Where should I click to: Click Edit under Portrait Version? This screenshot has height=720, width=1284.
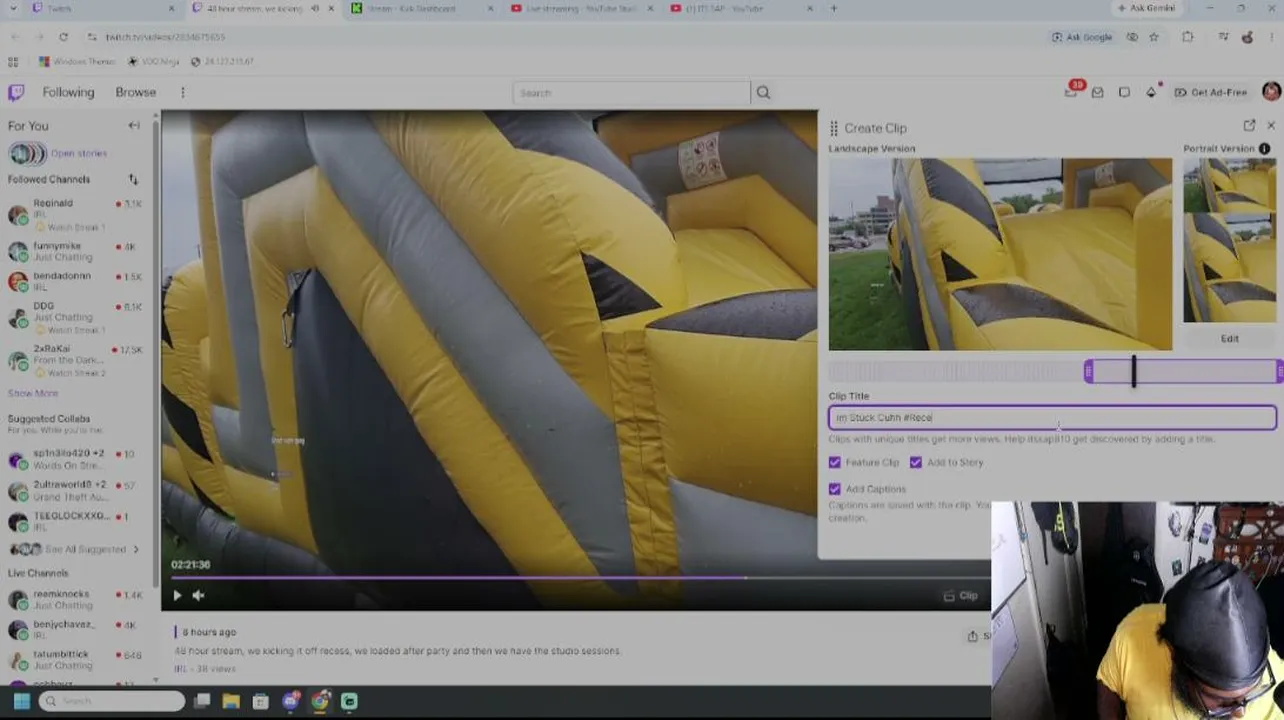(1229, 338)
